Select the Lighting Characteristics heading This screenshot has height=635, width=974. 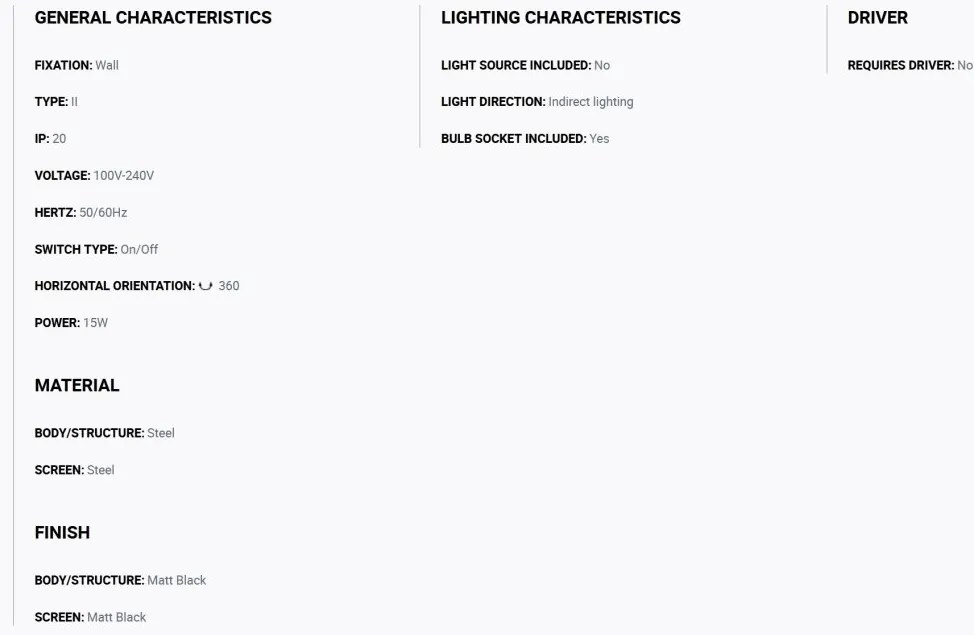coord(561,17)
